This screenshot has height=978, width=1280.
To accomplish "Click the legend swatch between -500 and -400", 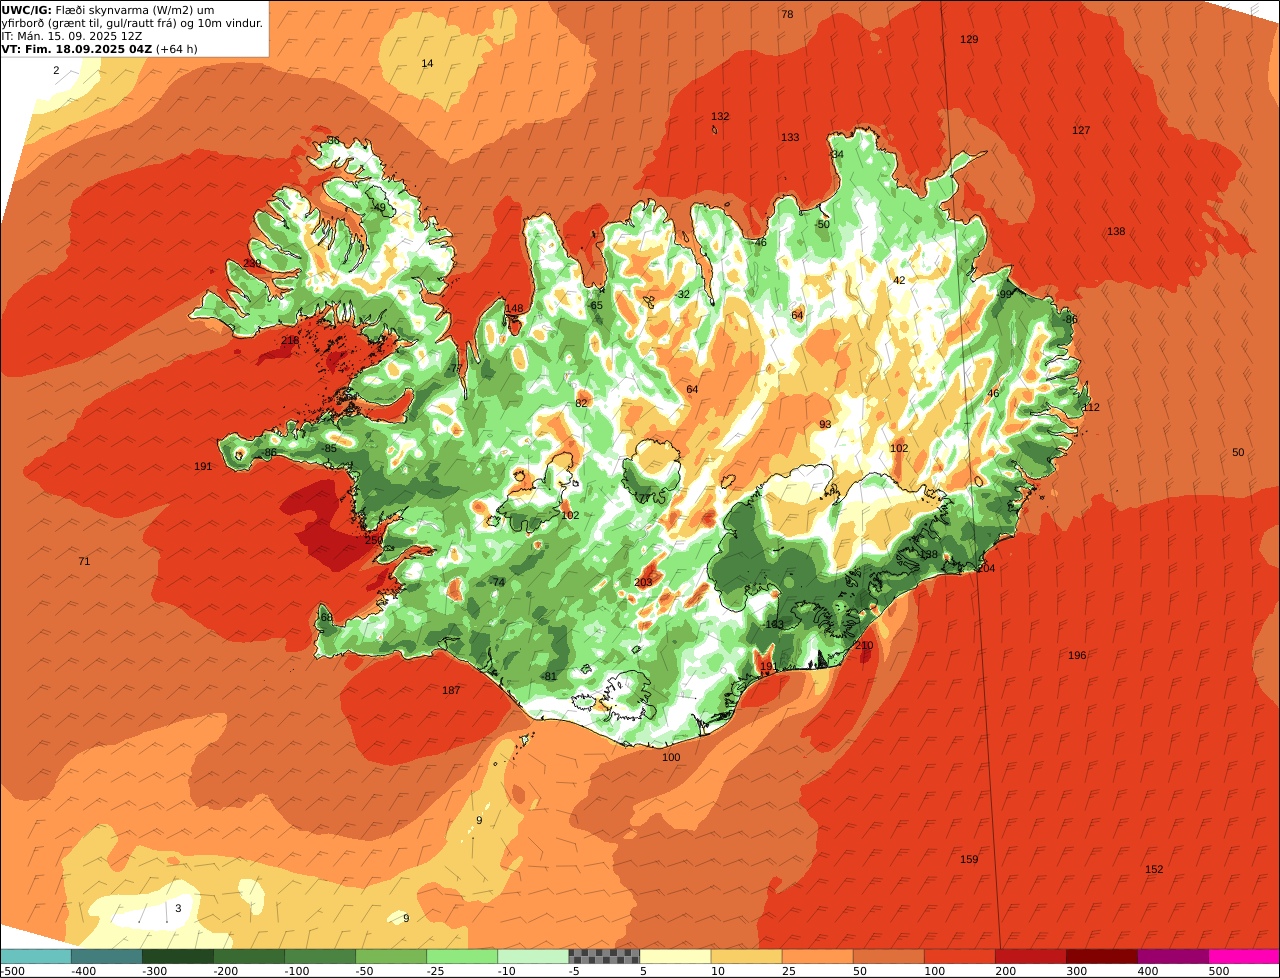I will [x=36, y=956].
